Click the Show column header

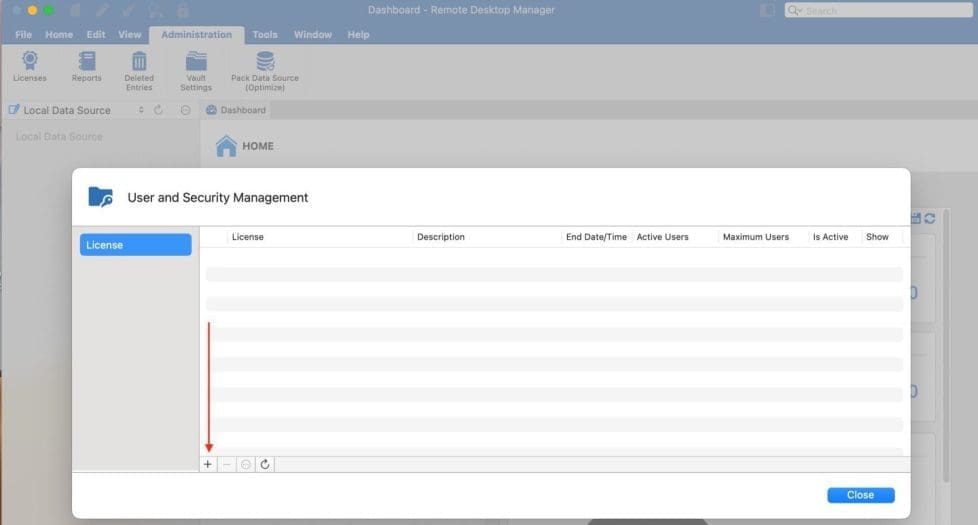click(877, 237)
